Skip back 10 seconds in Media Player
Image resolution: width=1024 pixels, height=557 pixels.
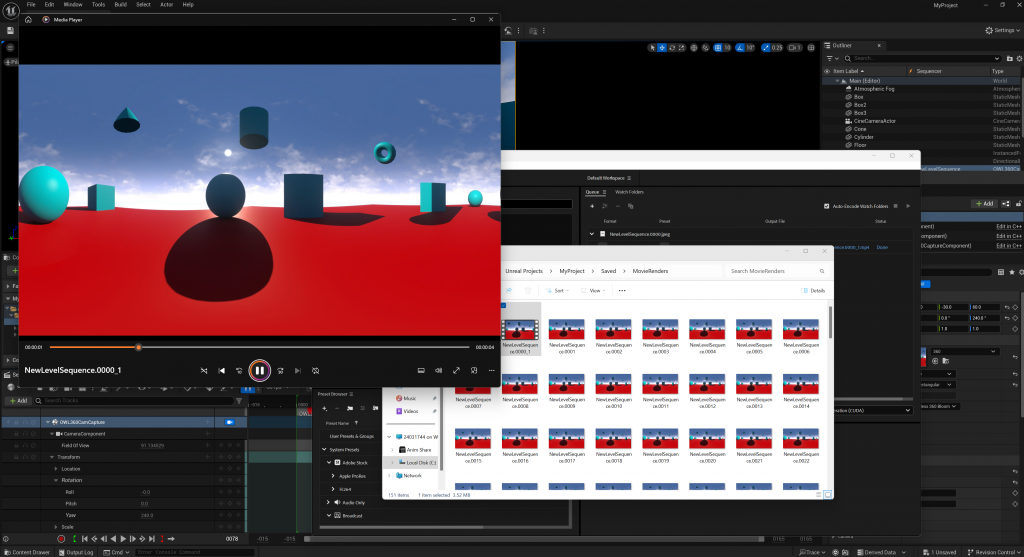coord(239,370)
